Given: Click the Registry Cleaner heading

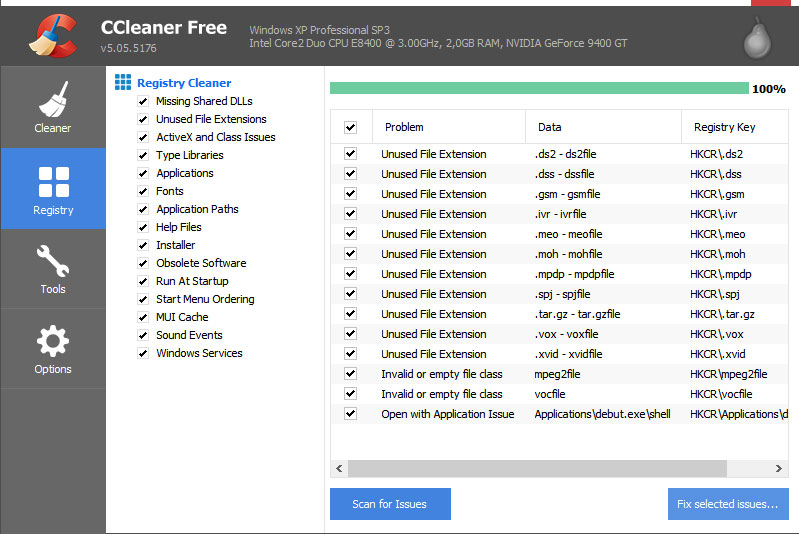Looking at the screenshot, I should pyautogui.click(x=184, y=83).
